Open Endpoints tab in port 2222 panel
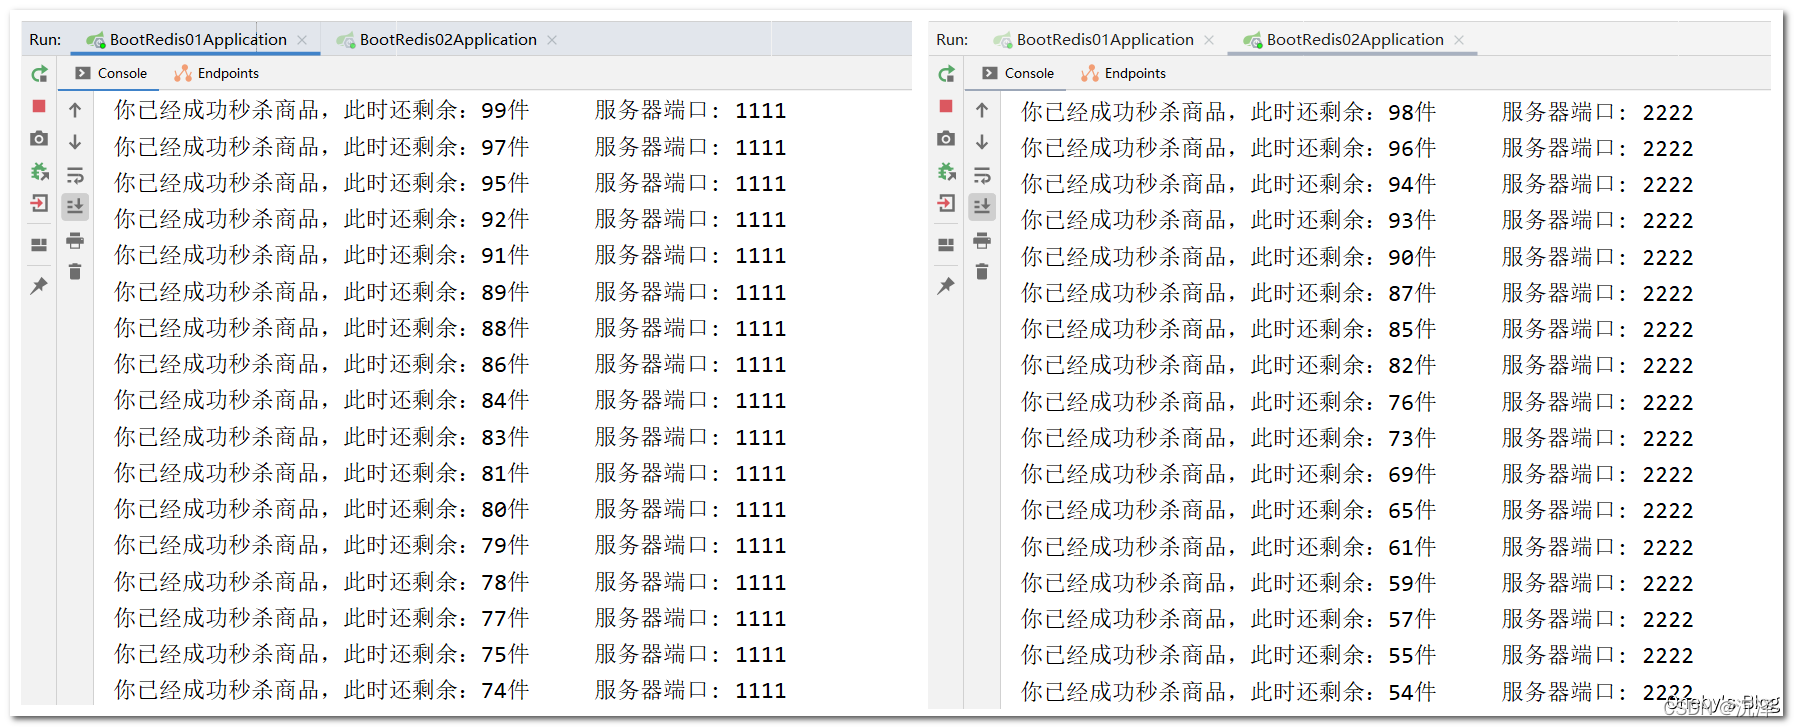Image resolution: width=1794 pixels, height=727 pixels. [x=1123, y=73]
